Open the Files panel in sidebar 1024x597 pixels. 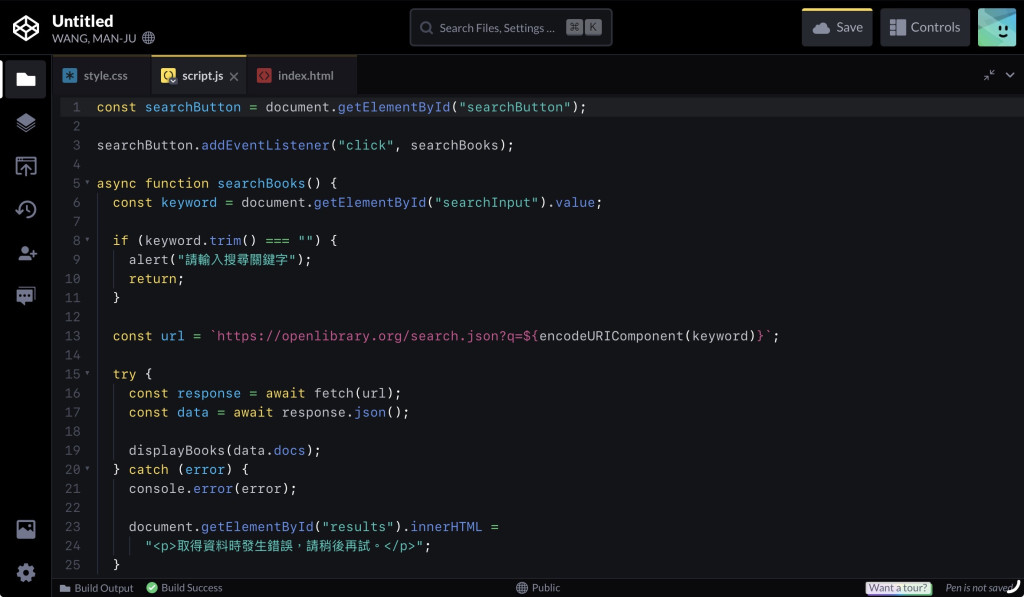25,79
